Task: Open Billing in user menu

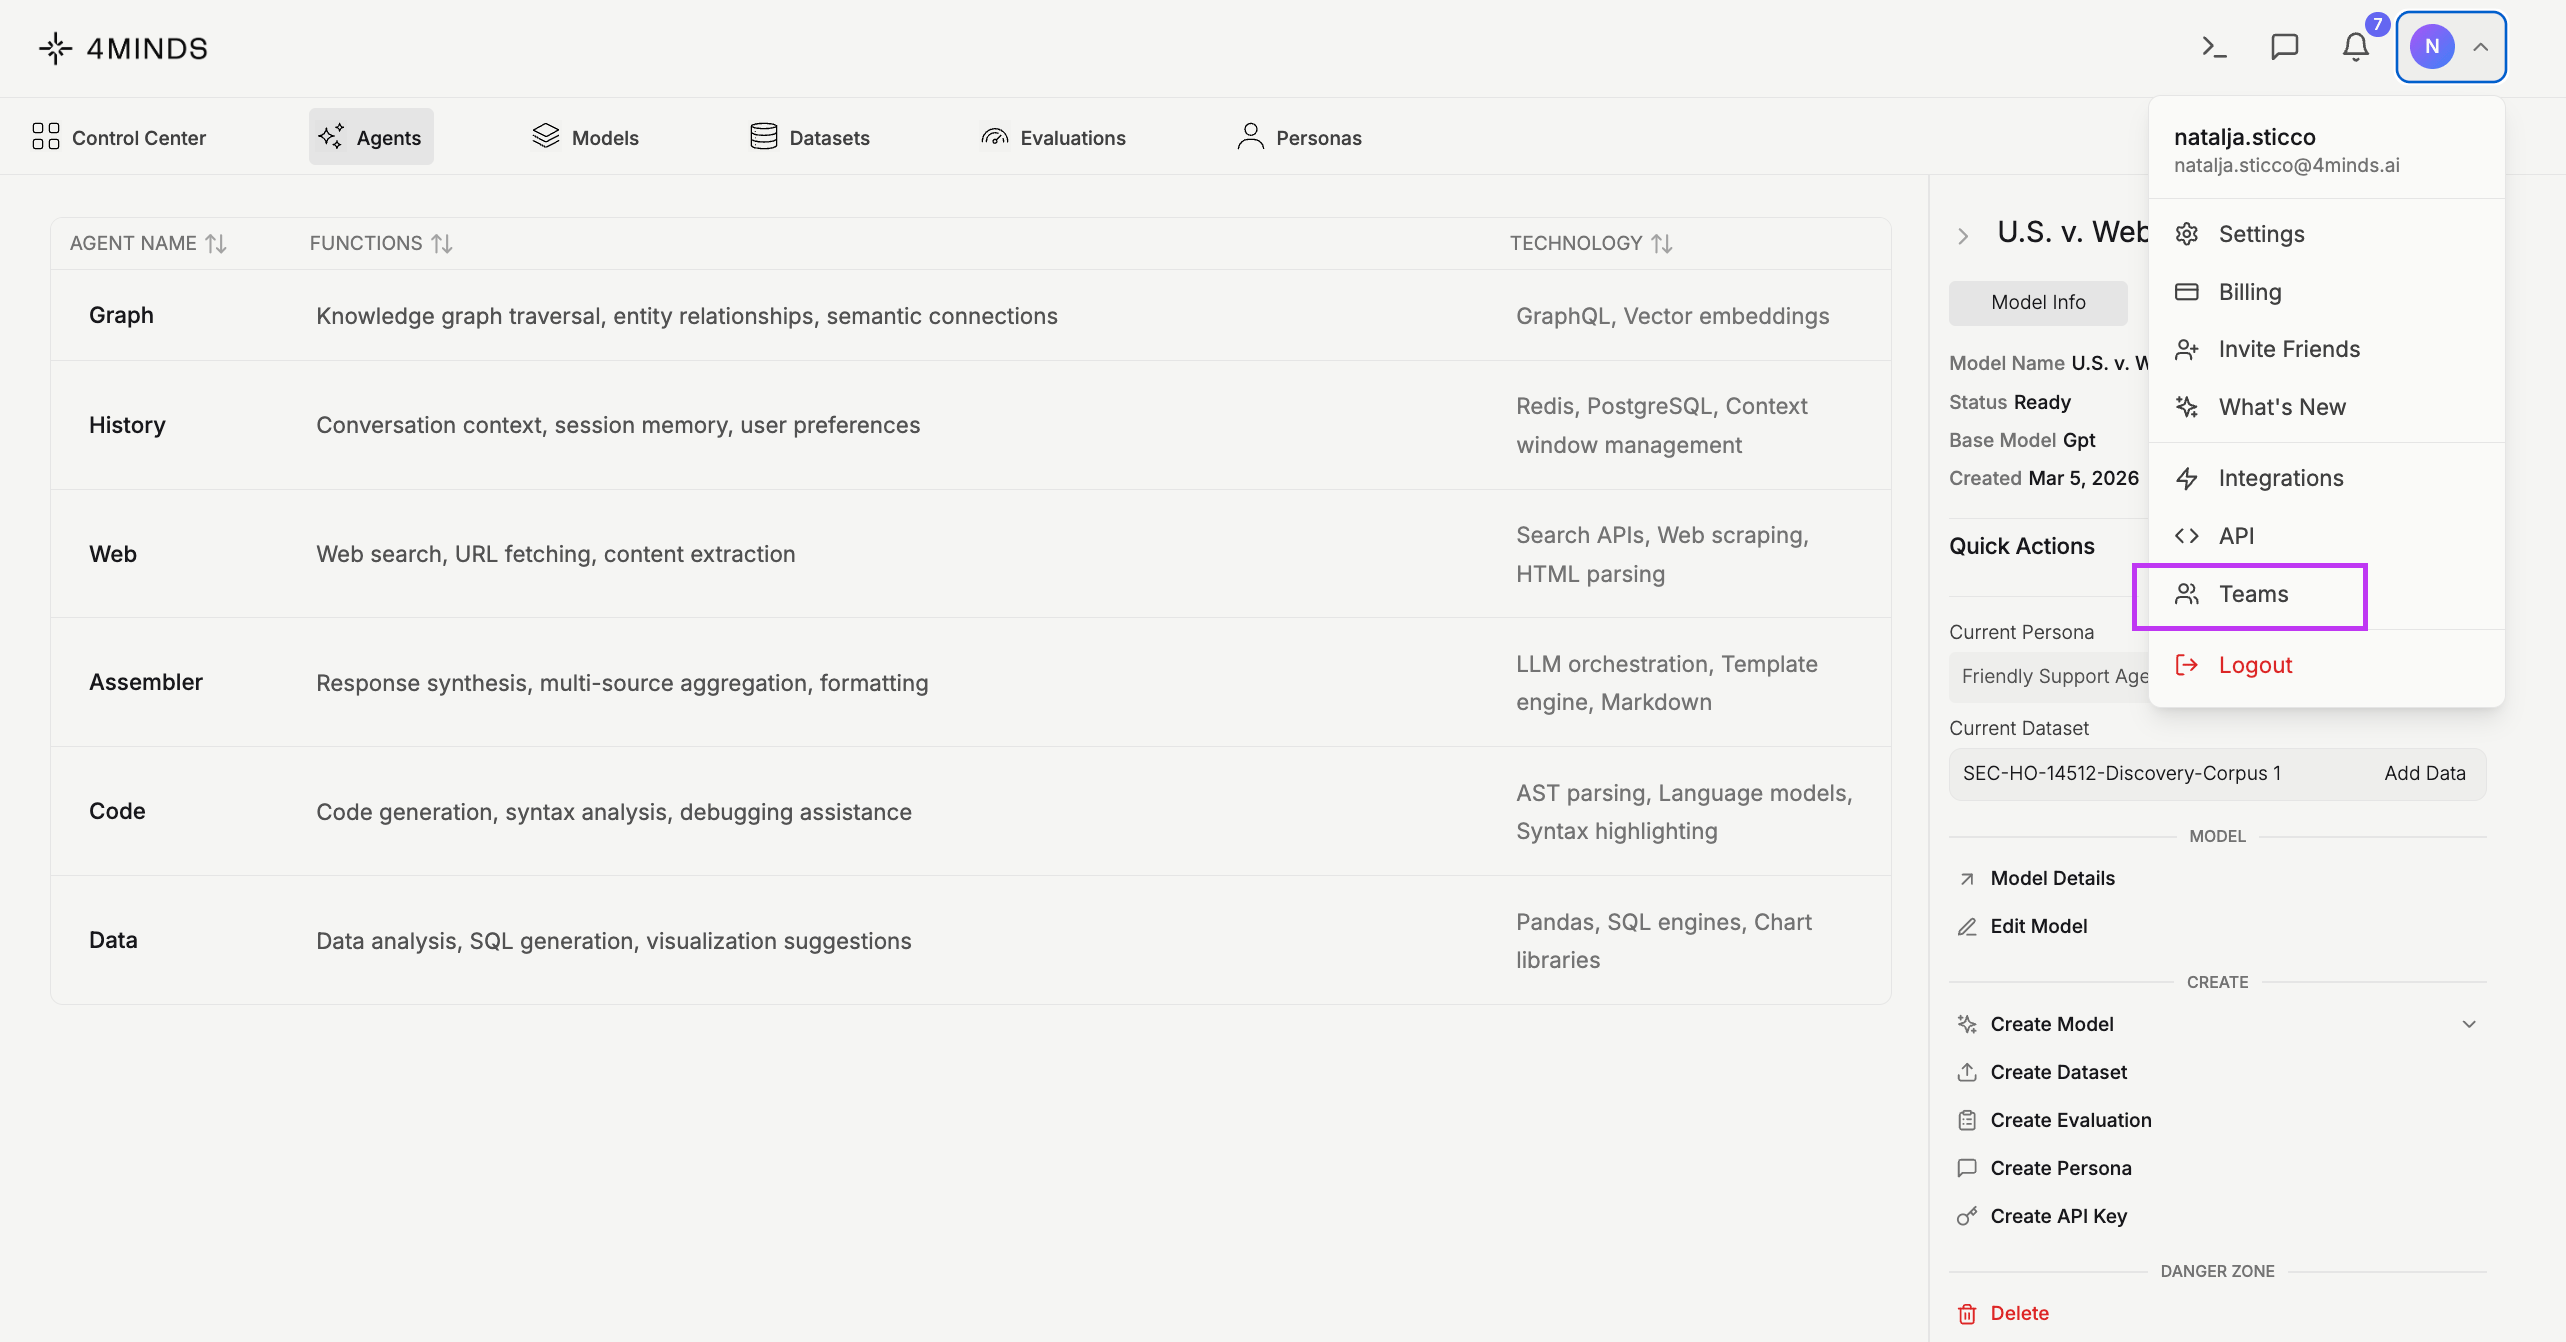Action: coord(2326,292)
